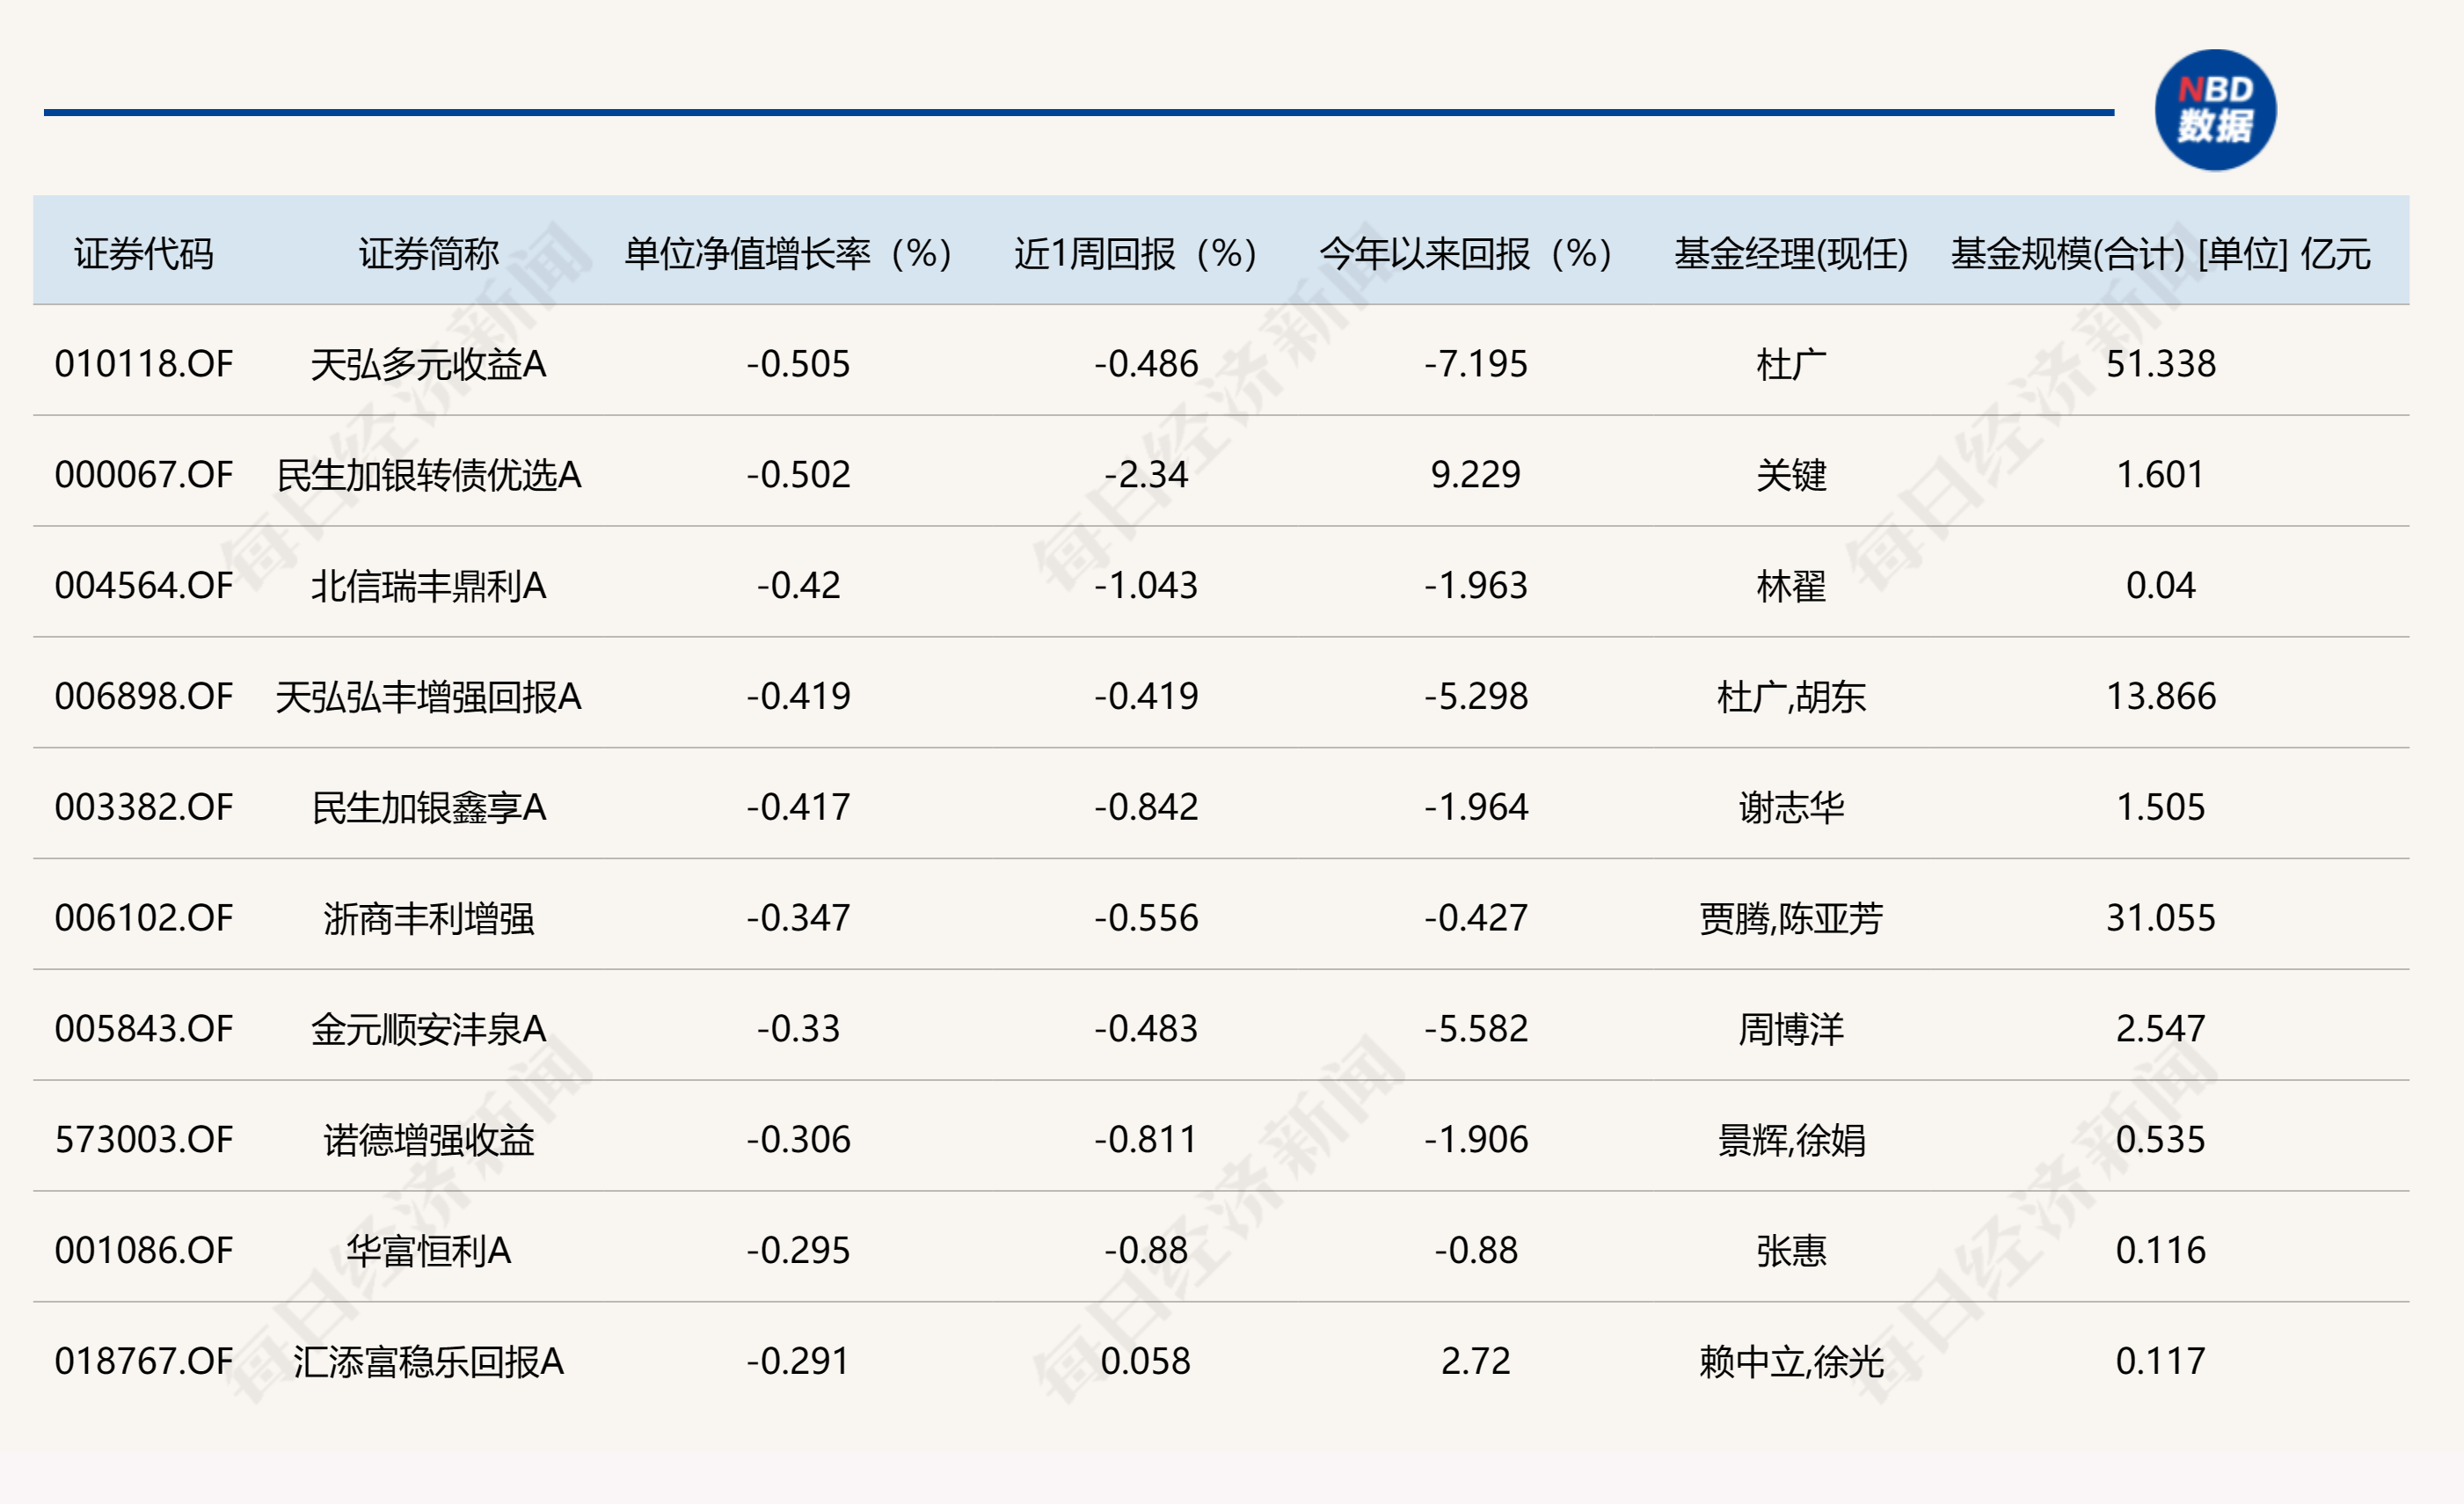
Task: Click the 今年以来回报（%） header
Action: point(1466,254)
